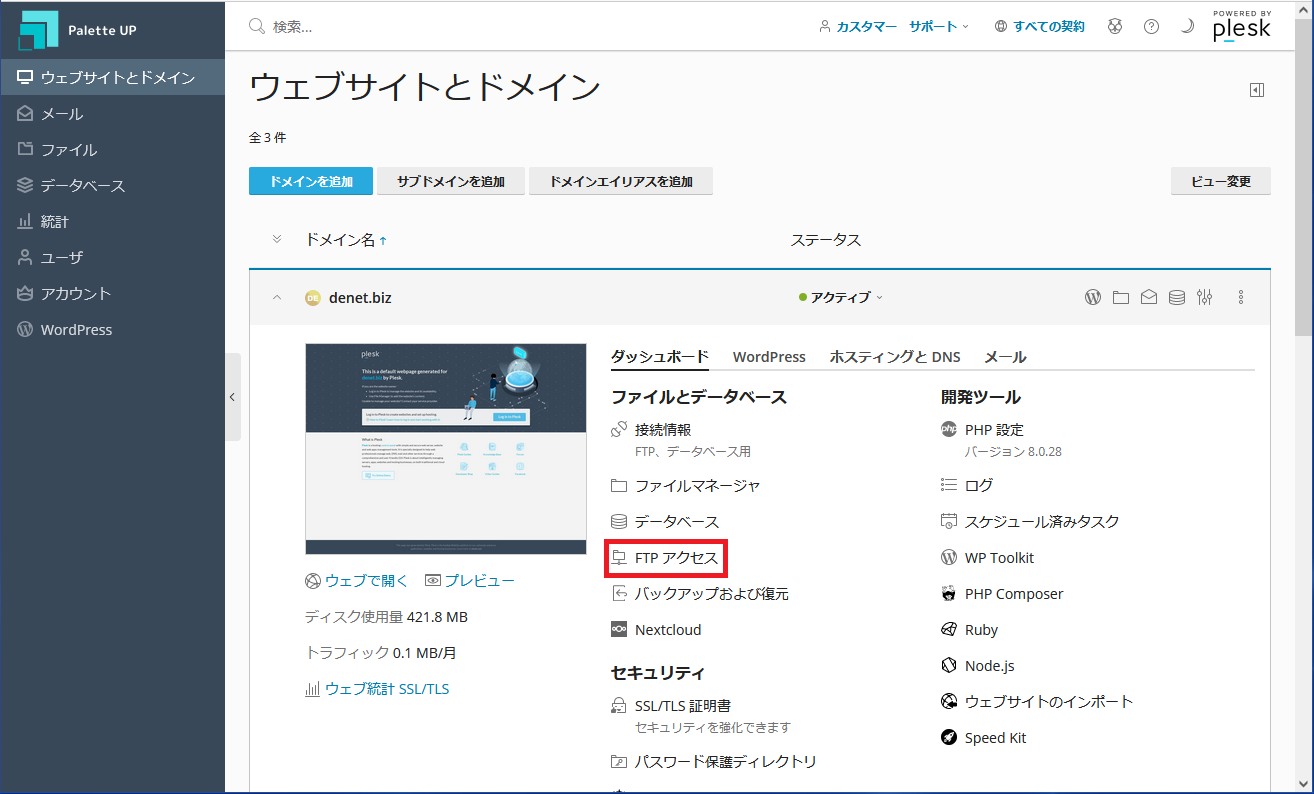Expand all domains double-chevron
Screen dimensions: 1314x794
point(277,239)
